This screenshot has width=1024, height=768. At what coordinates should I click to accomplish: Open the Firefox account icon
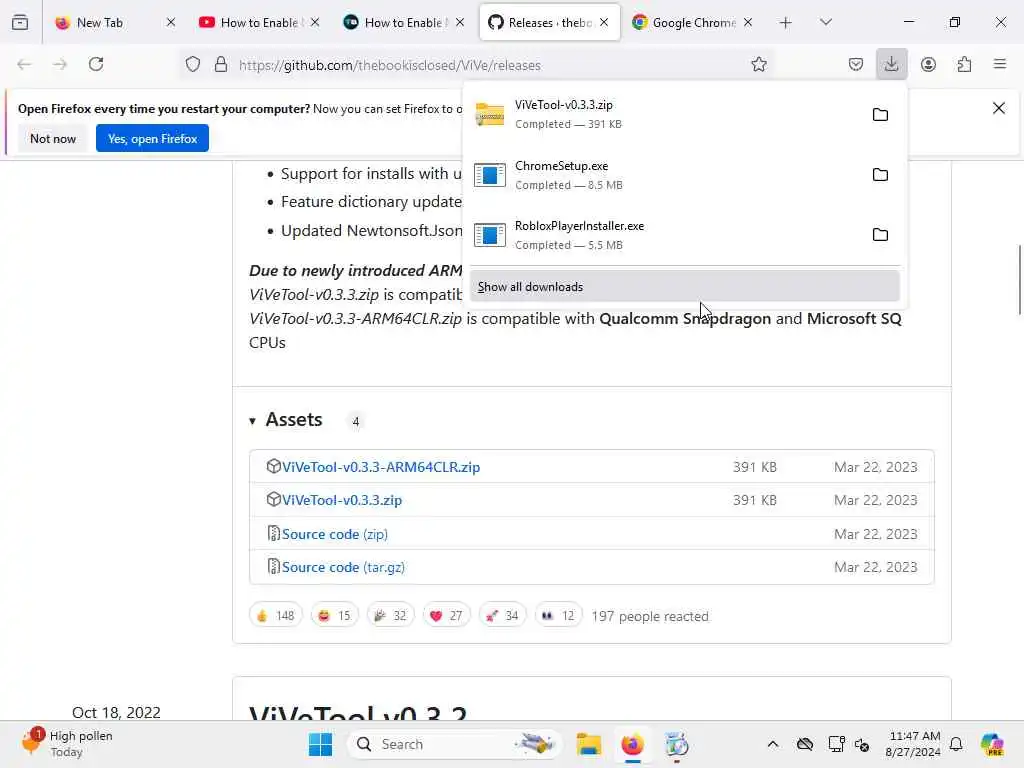[x=928, y=64]
